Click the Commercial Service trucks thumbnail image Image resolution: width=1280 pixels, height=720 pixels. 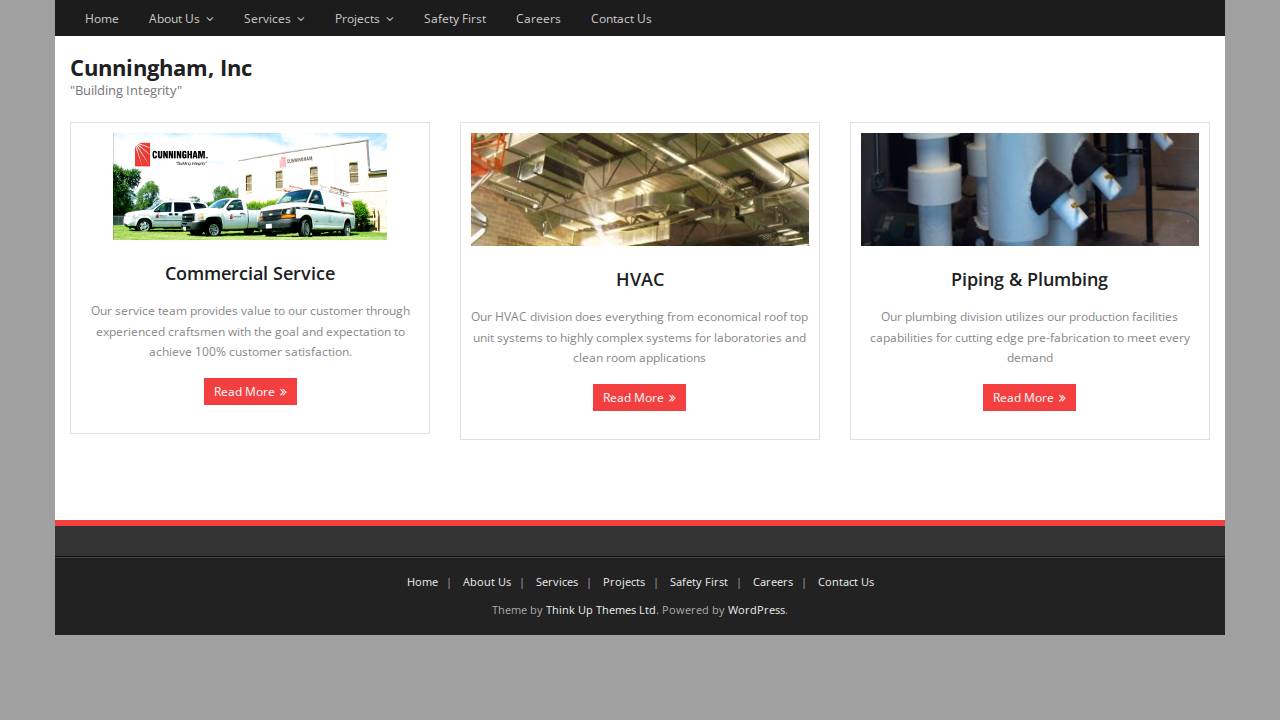pos(250,186)
